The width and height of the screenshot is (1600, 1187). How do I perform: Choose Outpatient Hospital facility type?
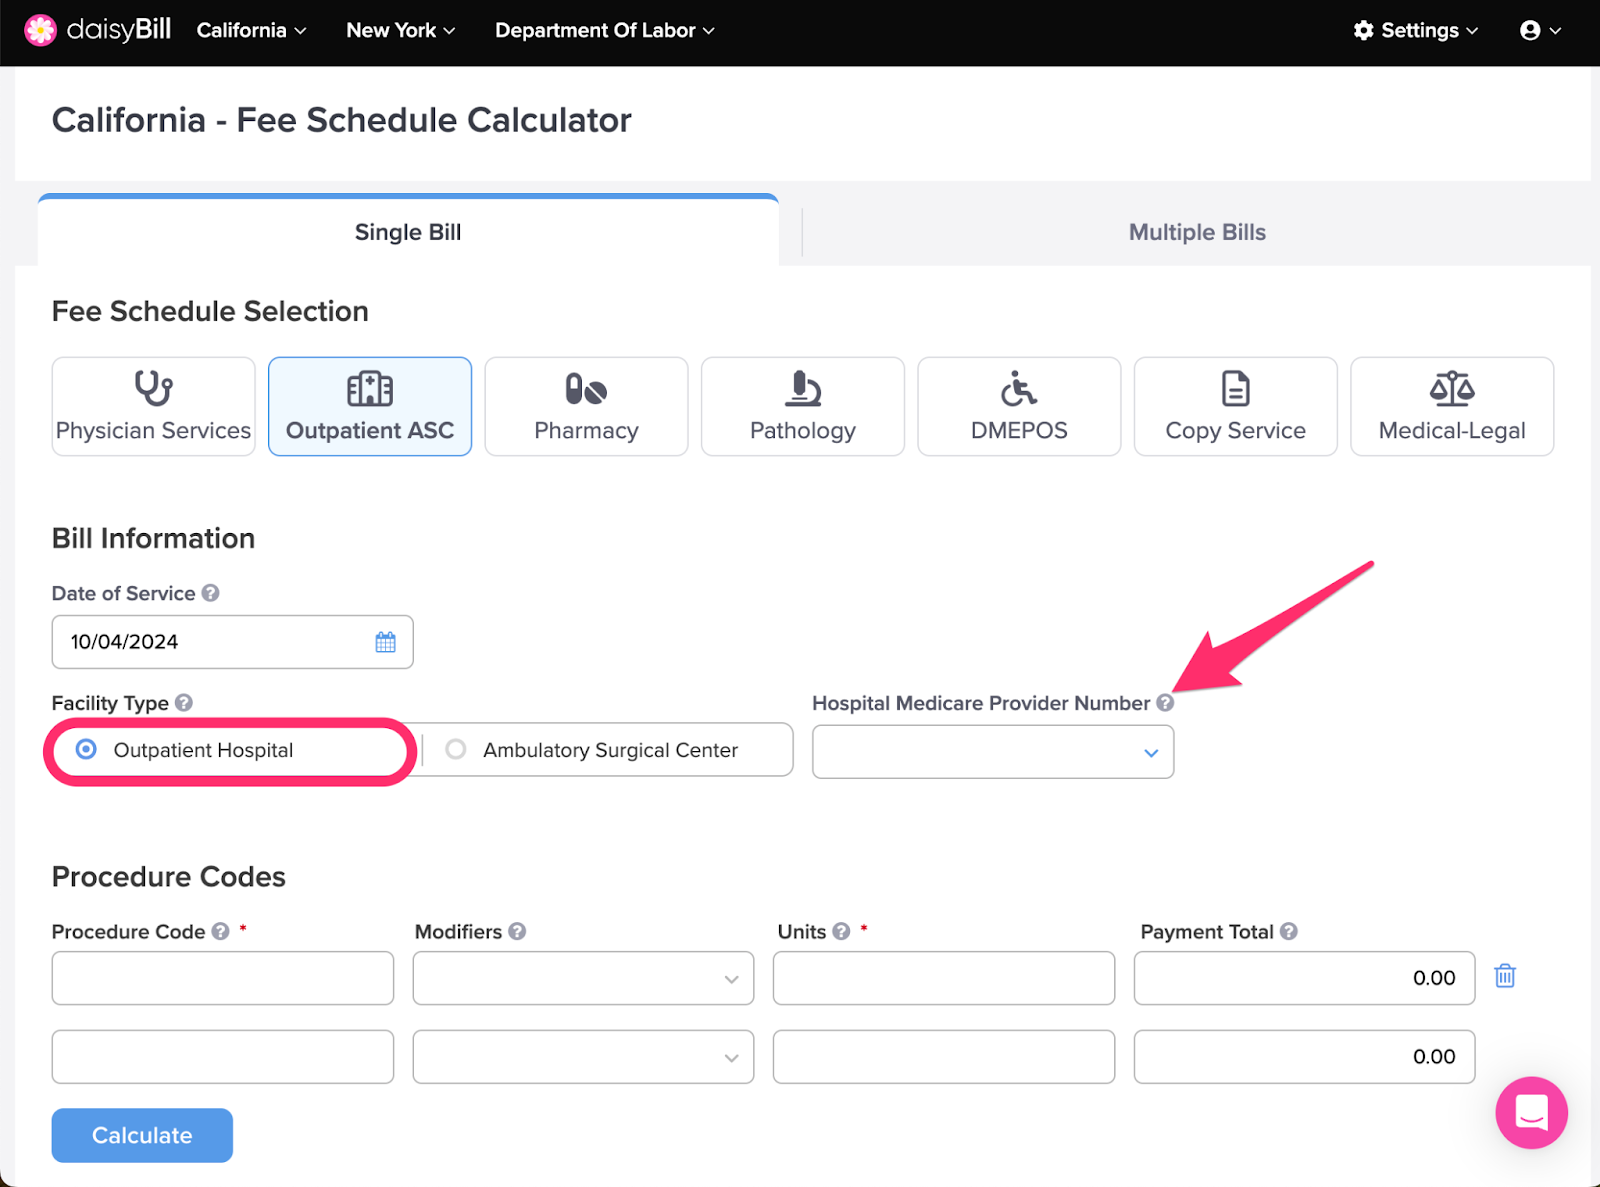pos(231,751)
